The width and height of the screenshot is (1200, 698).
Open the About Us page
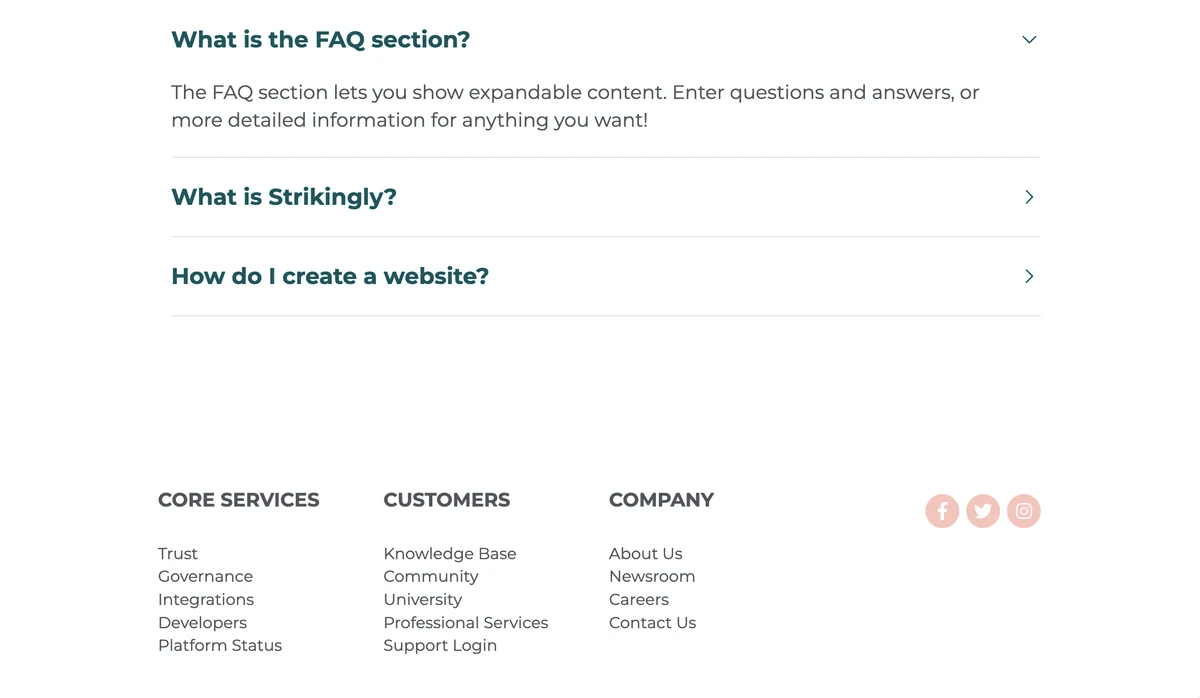tap(645, 553)
